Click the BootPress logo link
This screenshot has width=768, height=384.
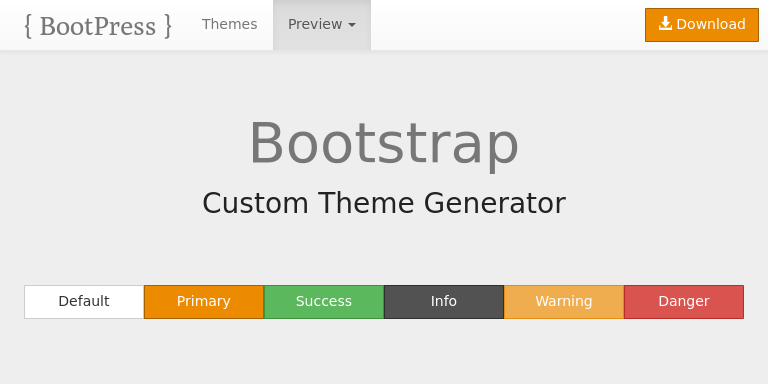point(98,25)
